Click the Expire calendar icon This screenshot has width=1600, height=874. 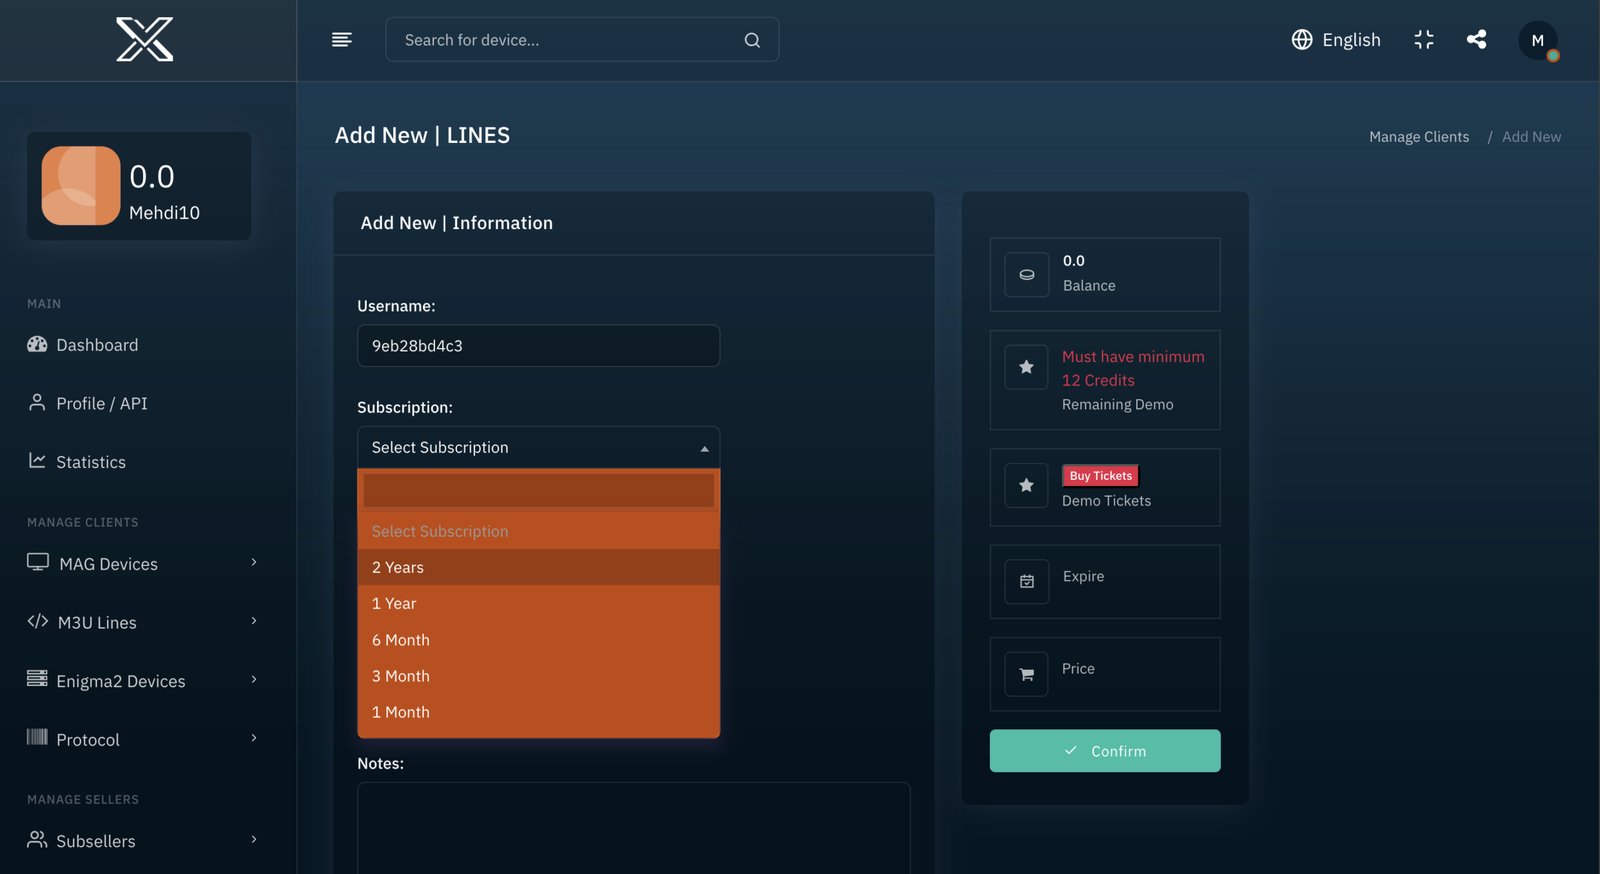[1026, 582]
